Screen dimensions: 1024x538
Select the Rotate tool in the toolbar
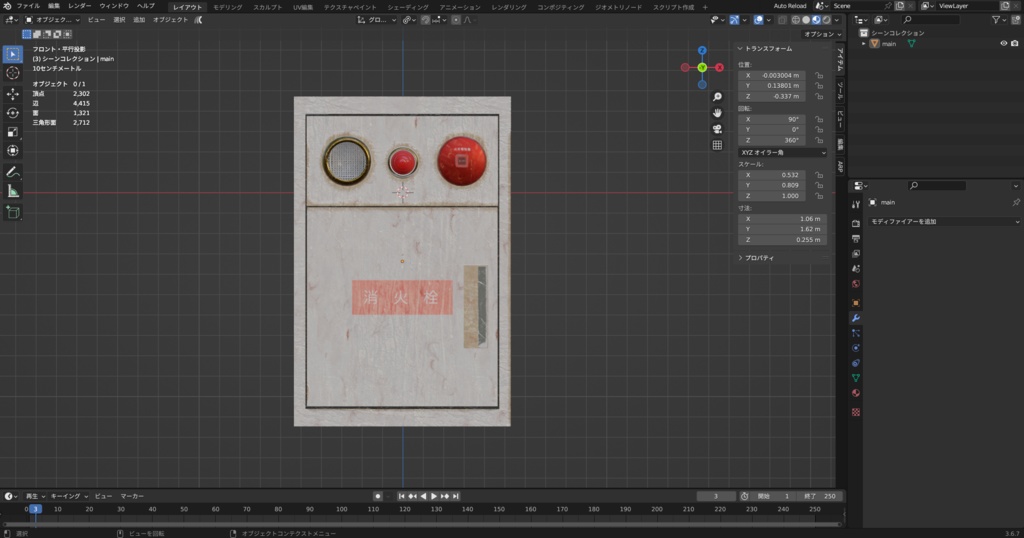tap(13, 112)
